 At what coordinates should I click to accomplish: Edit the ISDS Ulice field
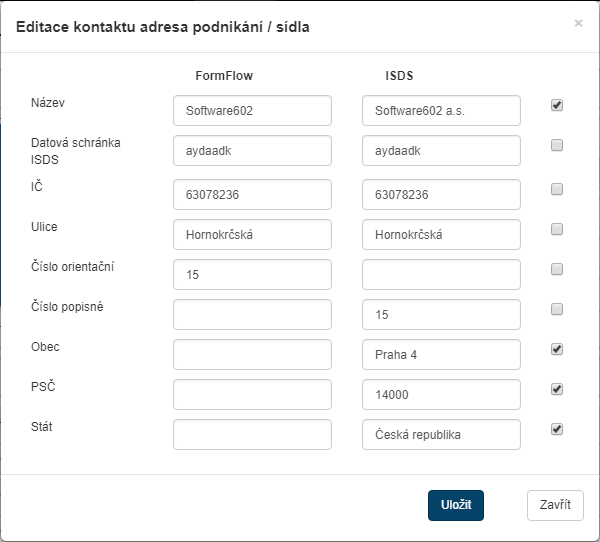pos(441,235)
